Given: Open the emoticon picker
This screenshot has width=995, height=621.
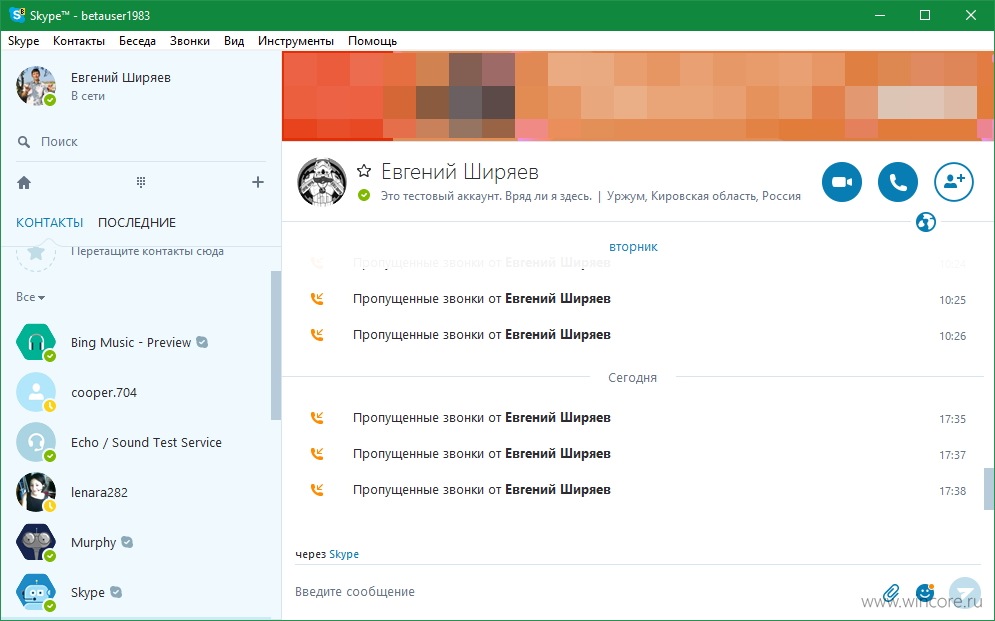Looking at the screenshot, I should [x=925, y=593].
